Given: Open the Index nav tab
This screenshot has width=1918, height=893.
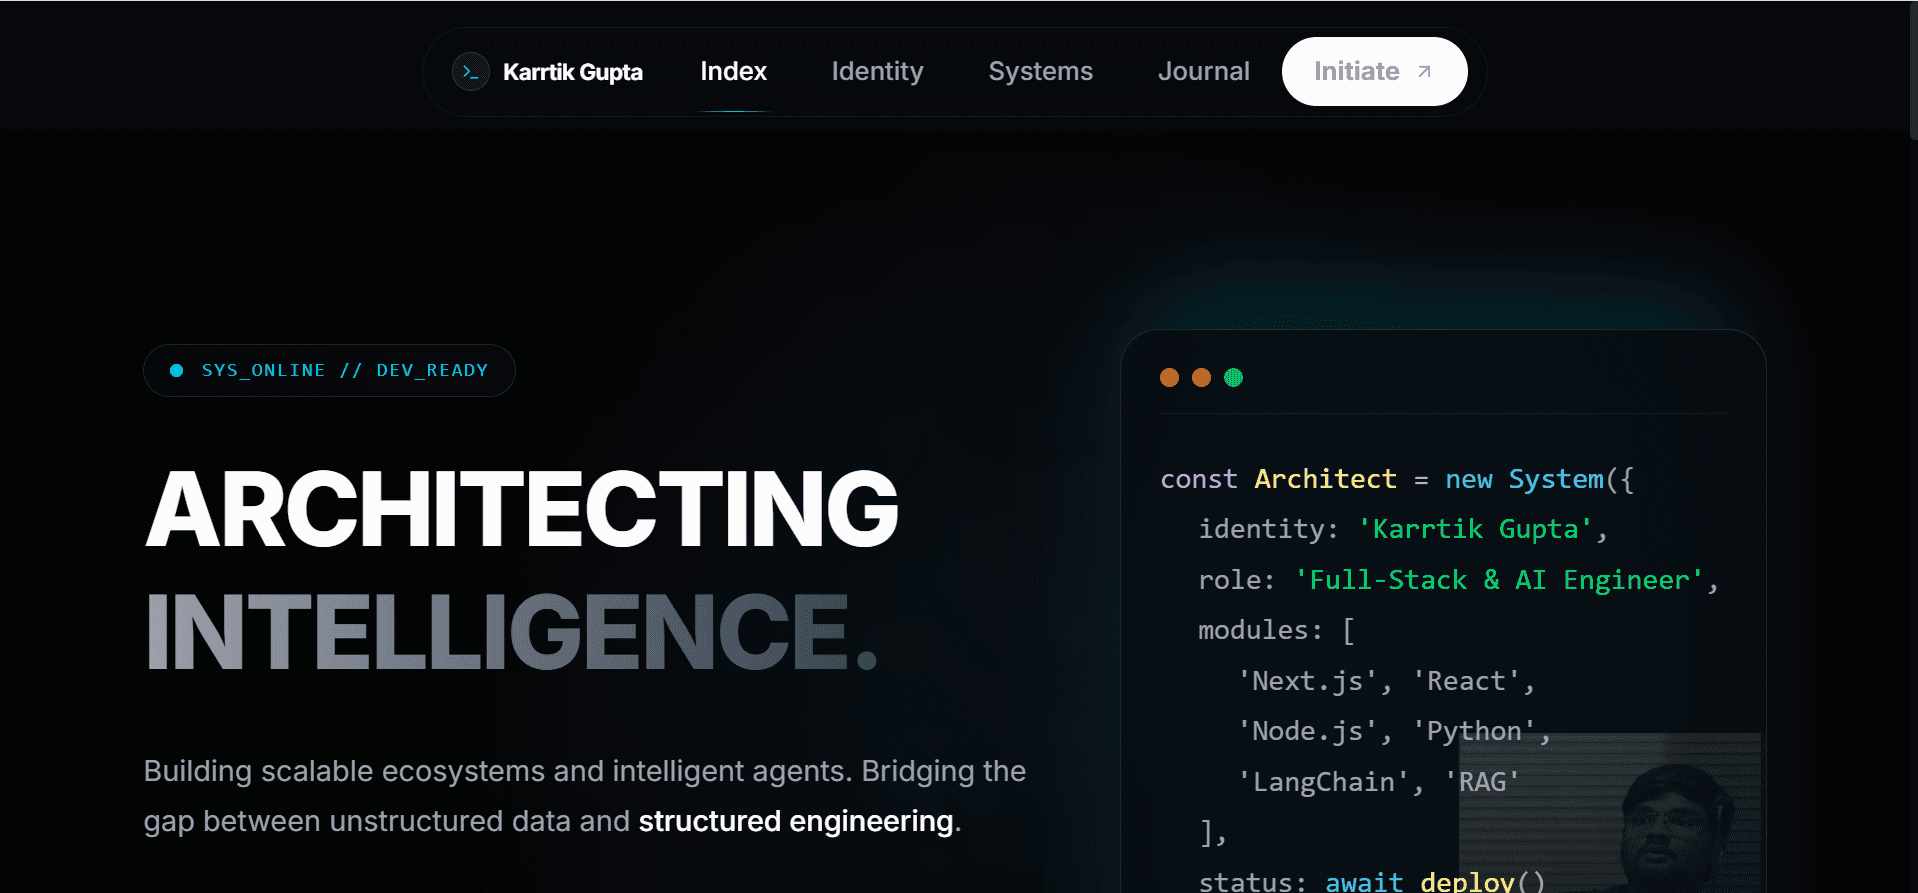Looking at the screenshot, I should click(x=733, y=72).
